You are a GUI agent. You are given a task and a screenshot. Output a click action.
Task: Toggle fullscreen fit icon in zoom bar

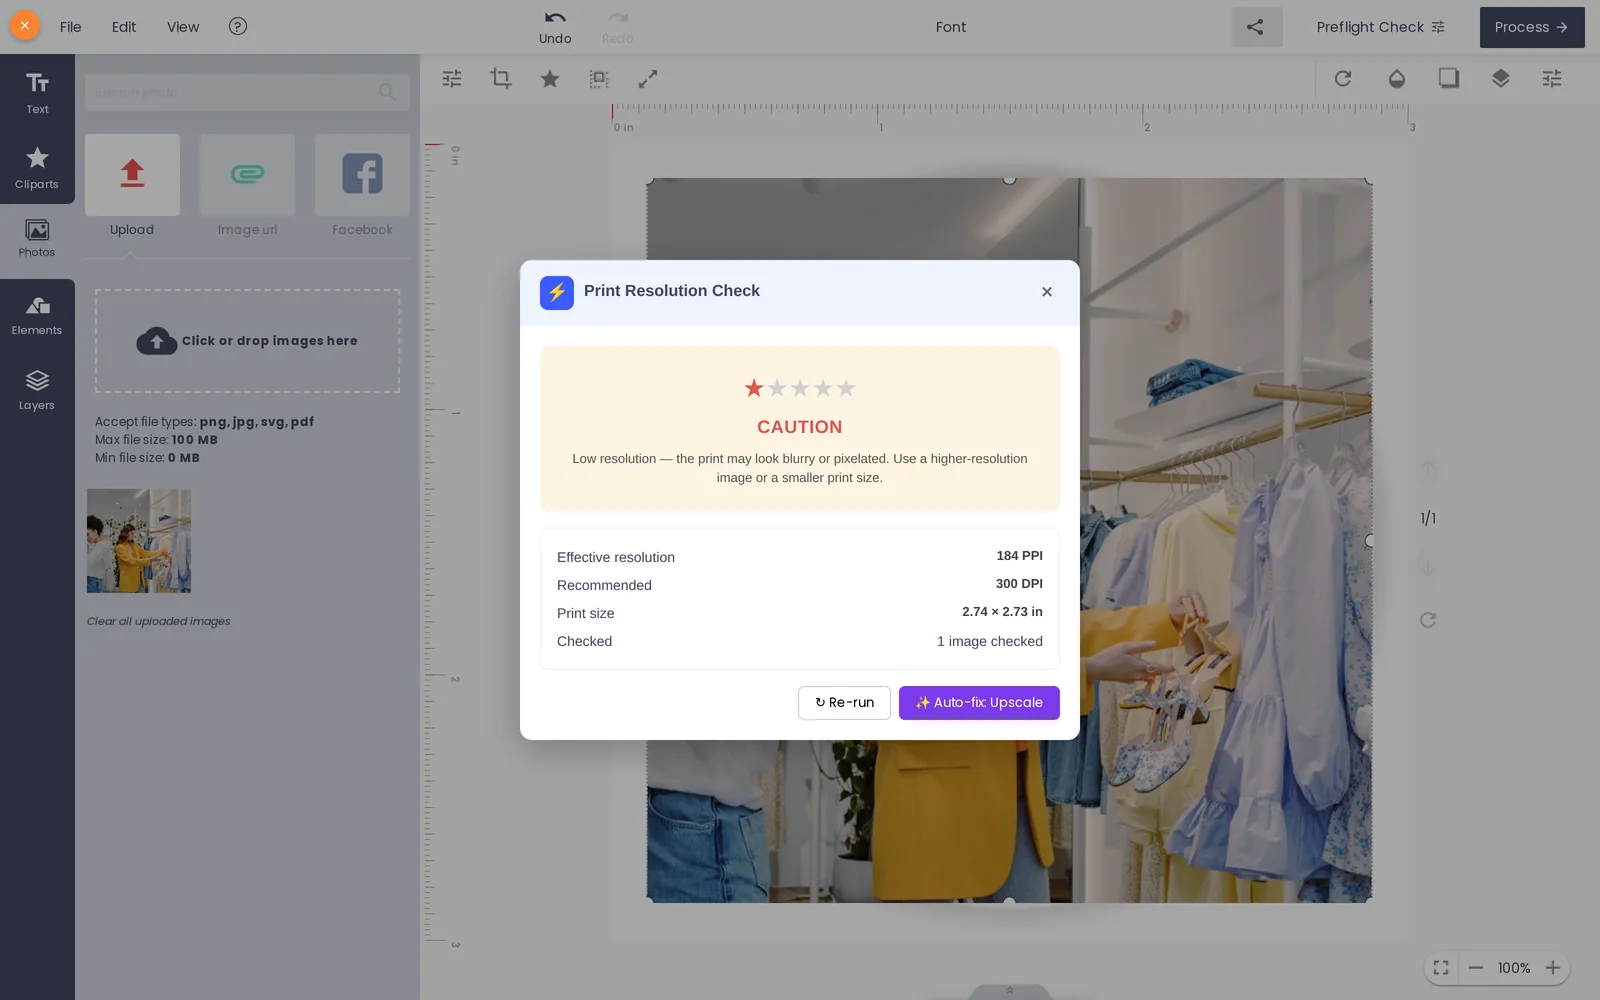click(1441, 968)
